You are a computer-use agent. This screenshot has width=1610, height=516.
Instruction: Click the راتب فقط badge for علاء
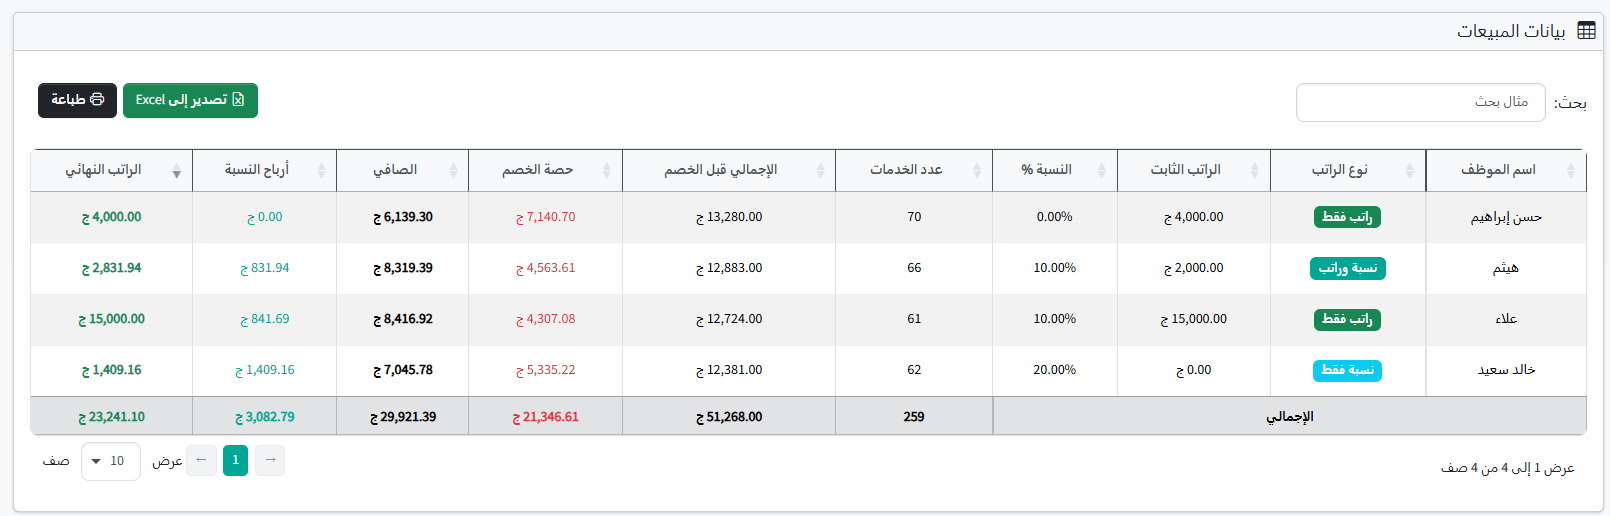[1347, 320]
